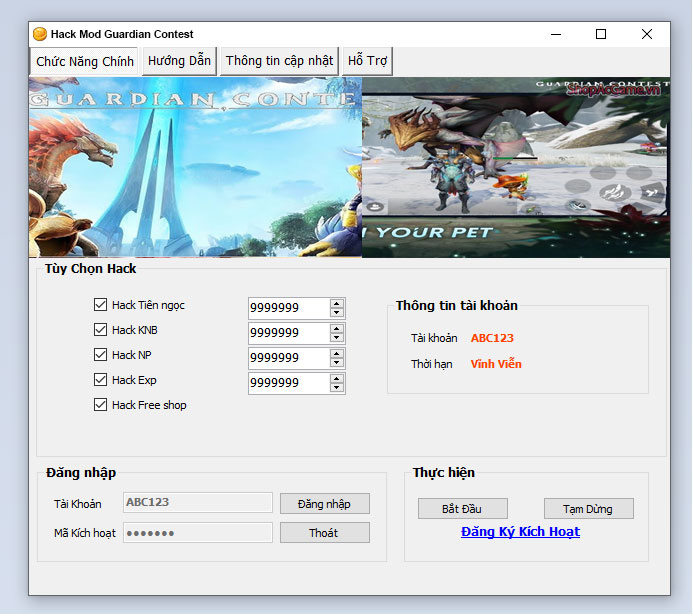Click the orange app icon in title bar

pos(40,34)
